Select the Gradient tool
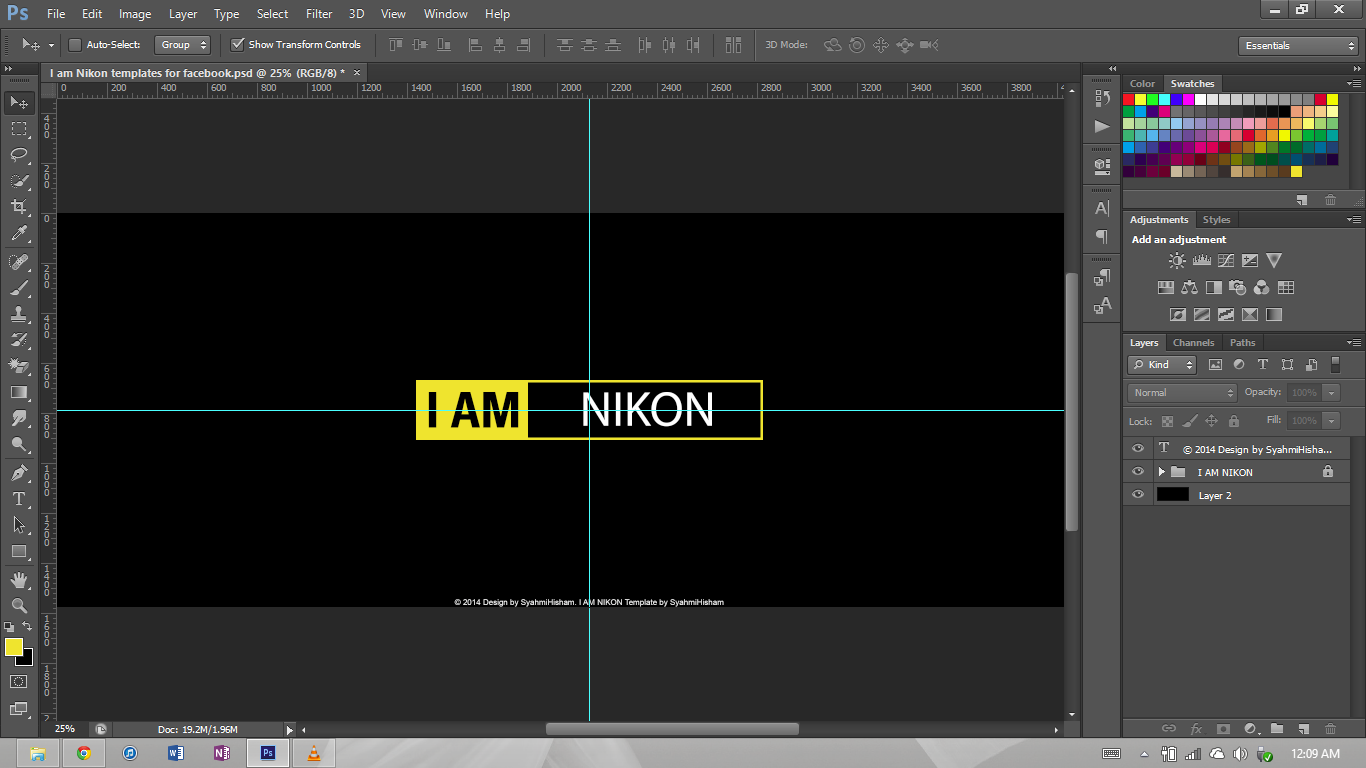Screen dimensions: 1366x768 (19, 392)
